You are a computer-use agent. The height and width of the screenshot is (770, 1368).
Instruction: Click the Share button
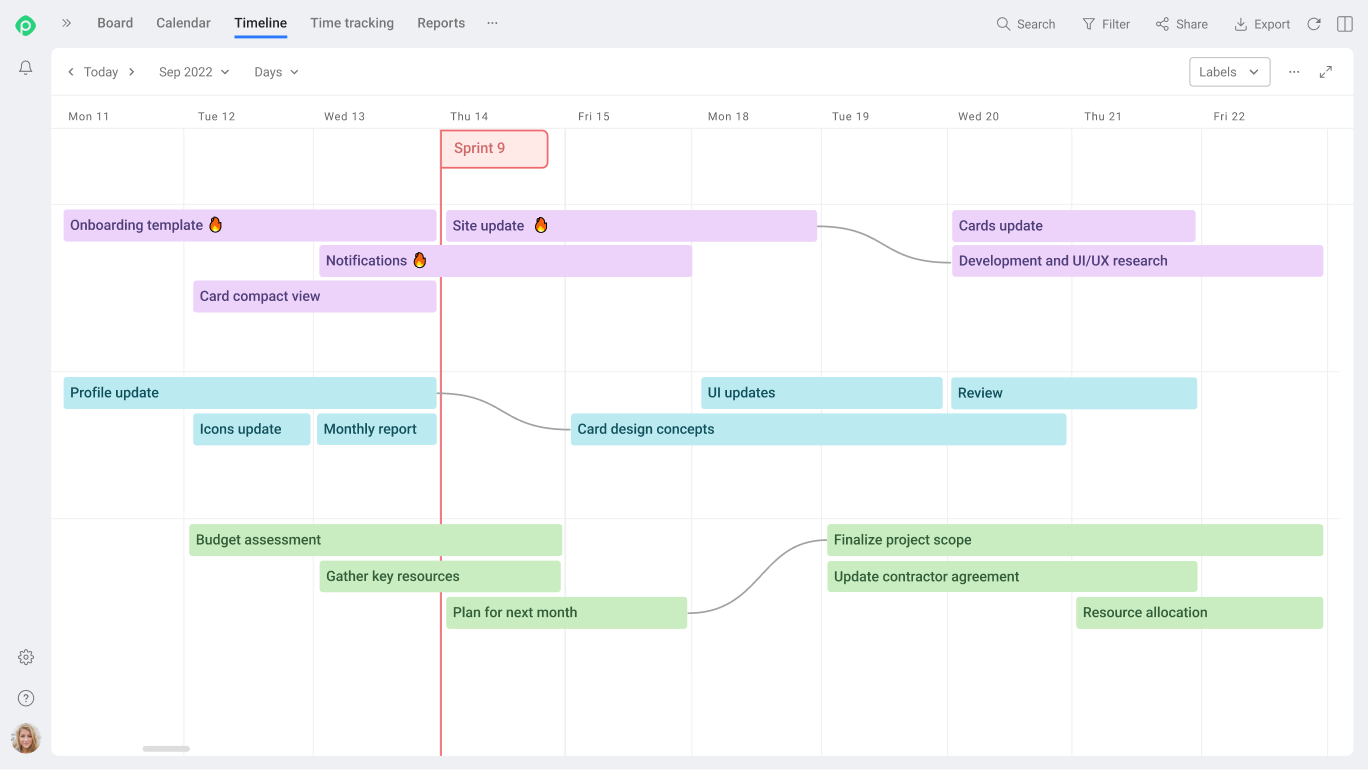[x=1181, y=24]
